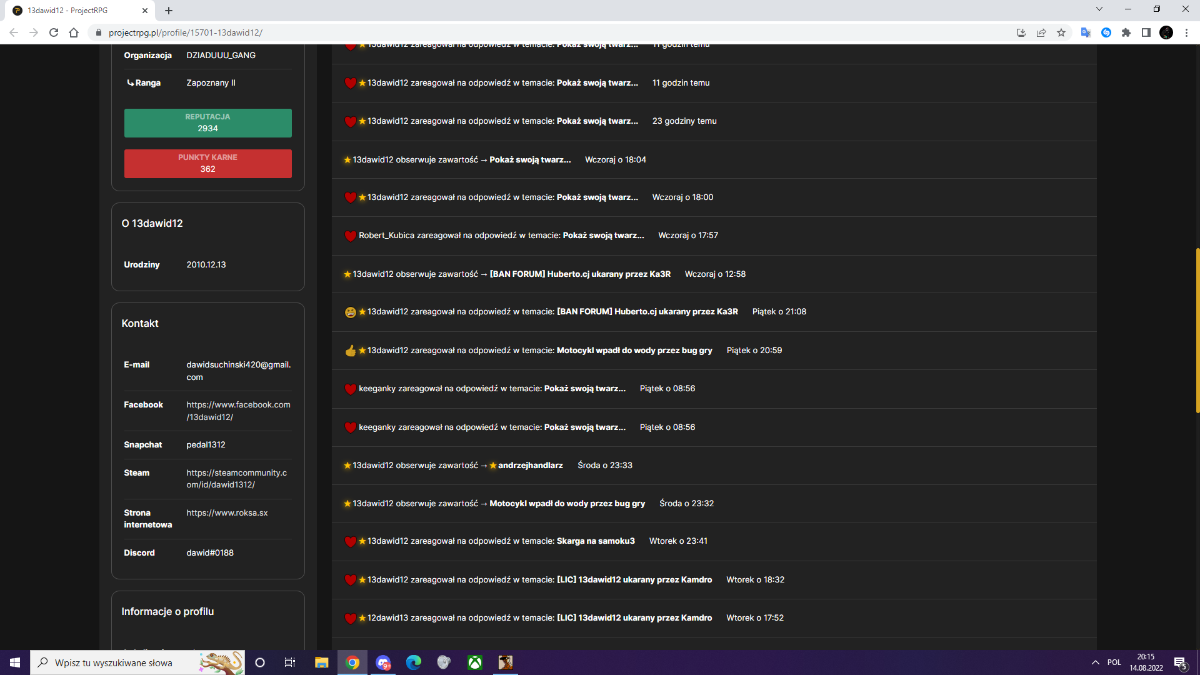Open andrzejhandlarz profile link

(530, 465)
